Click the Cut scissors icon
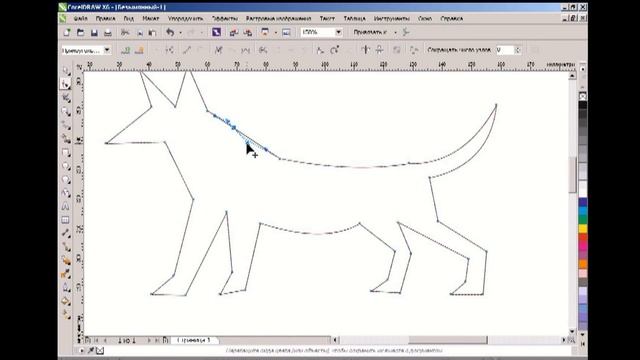This screenshot has height=360, width=640. (125, 32)
